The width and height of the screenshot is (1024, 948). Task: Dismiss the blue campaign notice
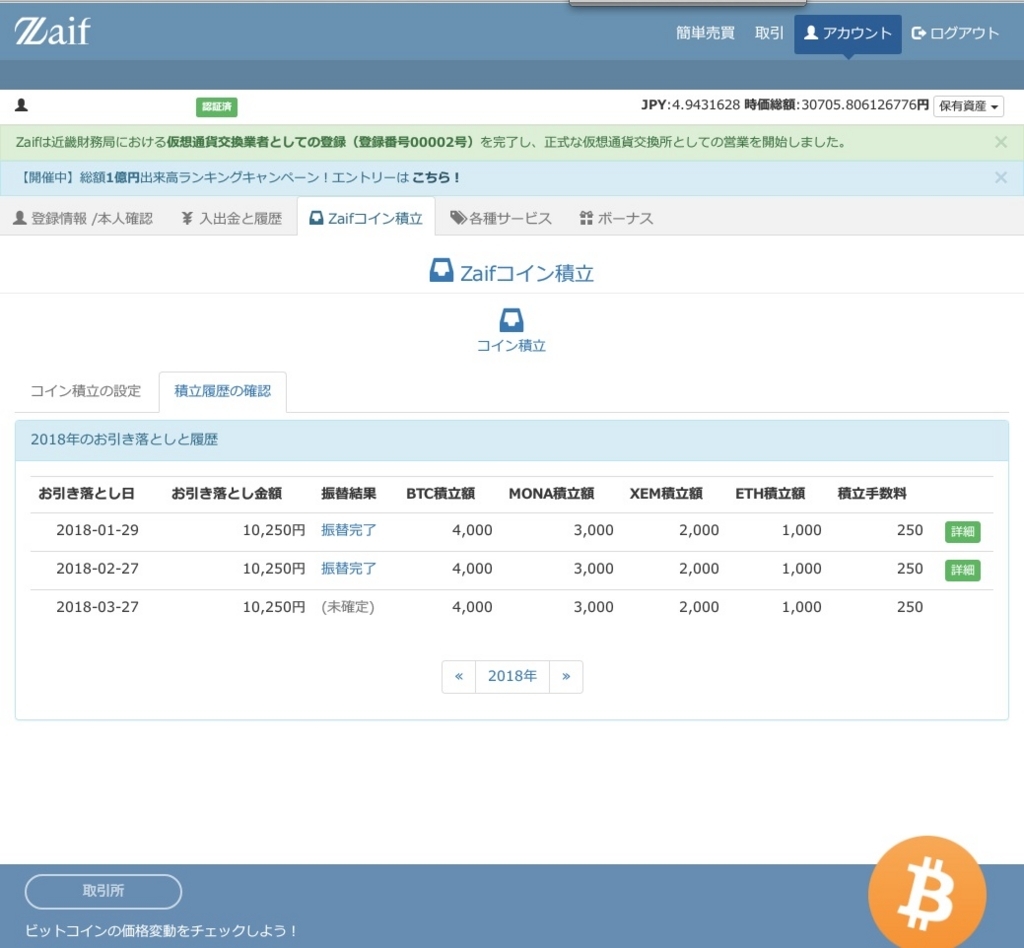coord(1000,178)
